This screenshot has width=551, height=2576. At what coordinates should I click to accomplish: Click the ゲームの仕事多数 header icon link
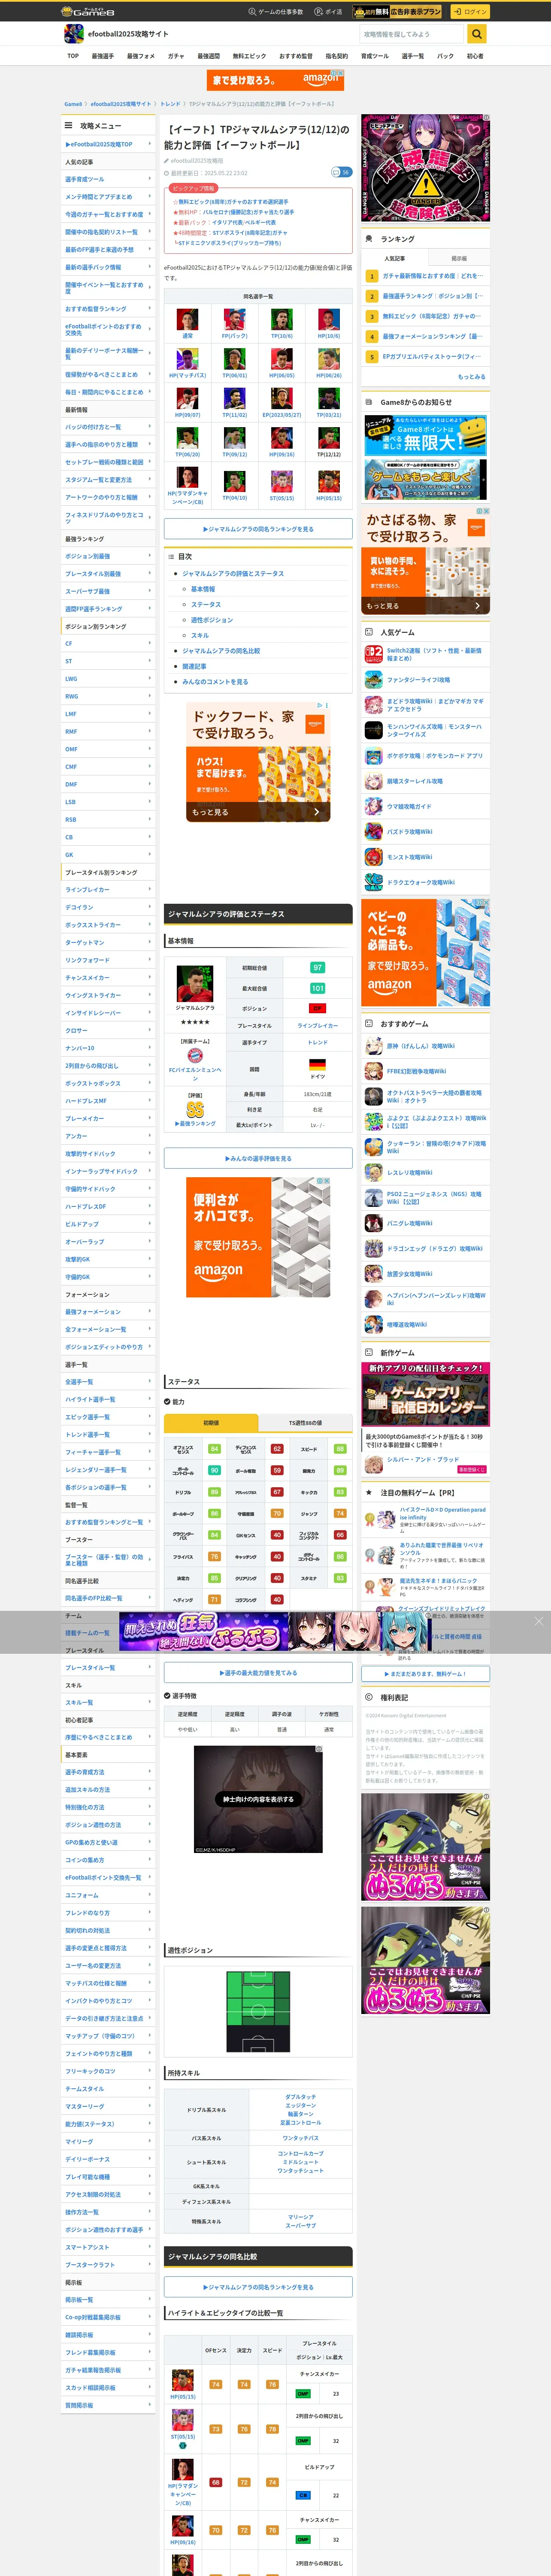click(275, 12)
